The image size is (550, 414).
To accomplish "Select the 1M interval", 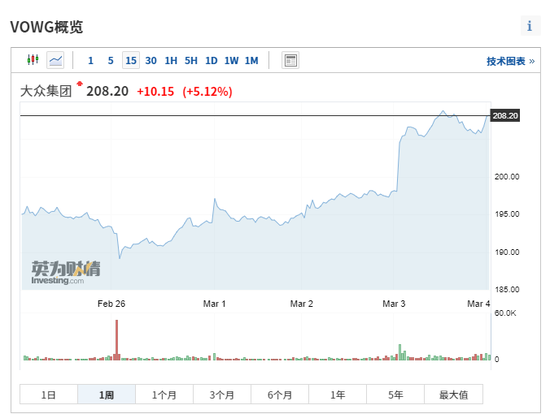I will pyautogui.click(x=251, y=61).
